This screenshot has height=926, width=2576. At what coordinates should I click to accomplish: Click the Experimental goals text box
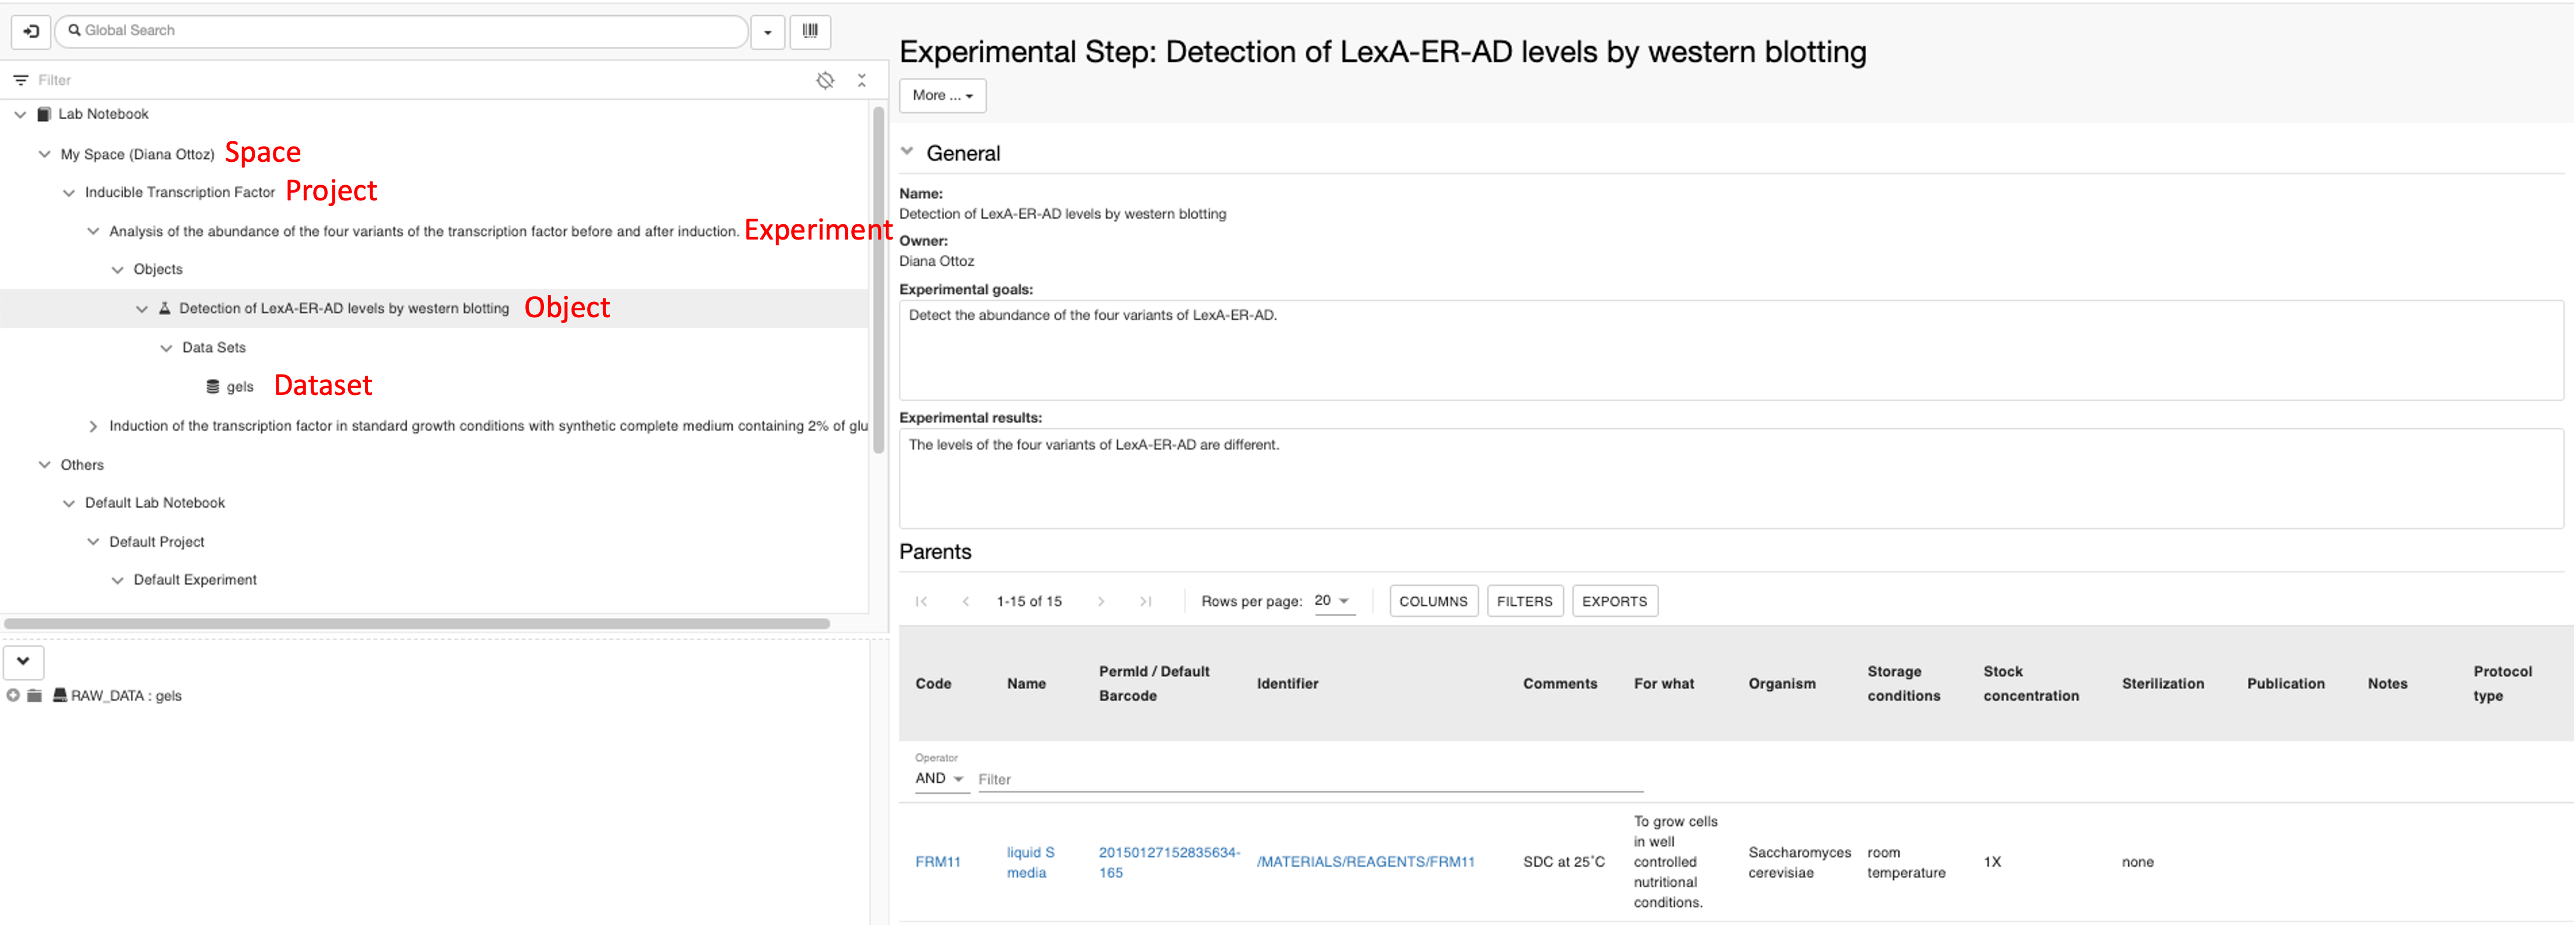click(x=1730, y=350)
